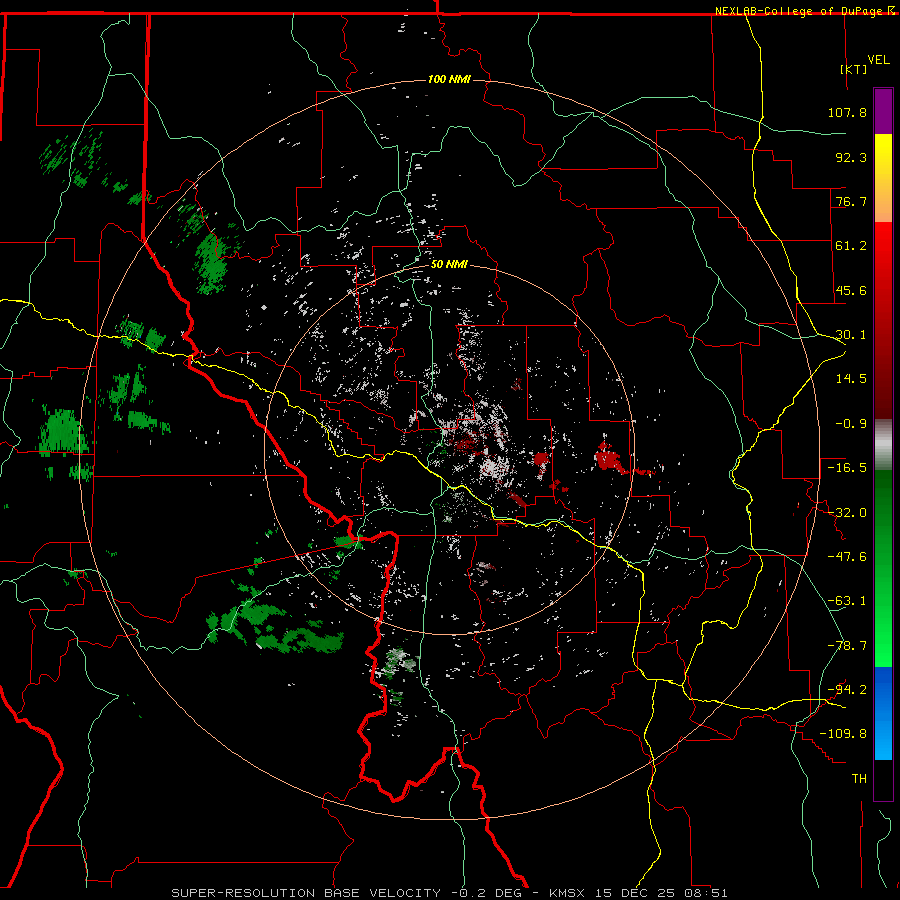Click the 45.6 velocity scale value
Viewport: 900px width, 900px height.
pos(851,290)
